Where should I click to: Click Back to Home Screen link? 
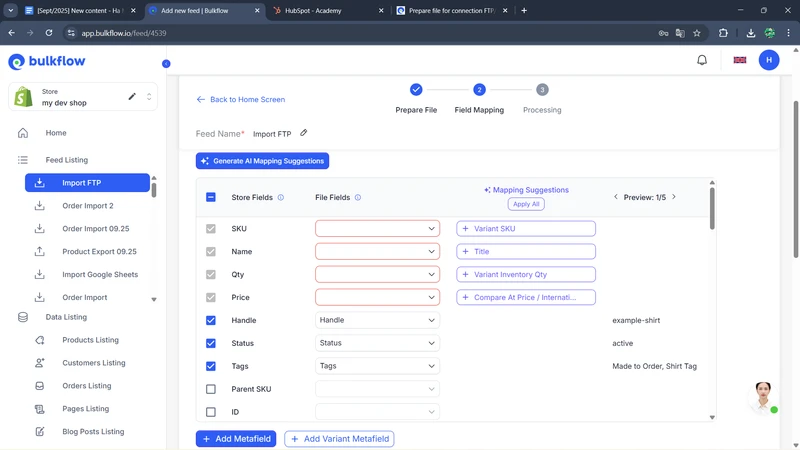(x=241, y=100)
